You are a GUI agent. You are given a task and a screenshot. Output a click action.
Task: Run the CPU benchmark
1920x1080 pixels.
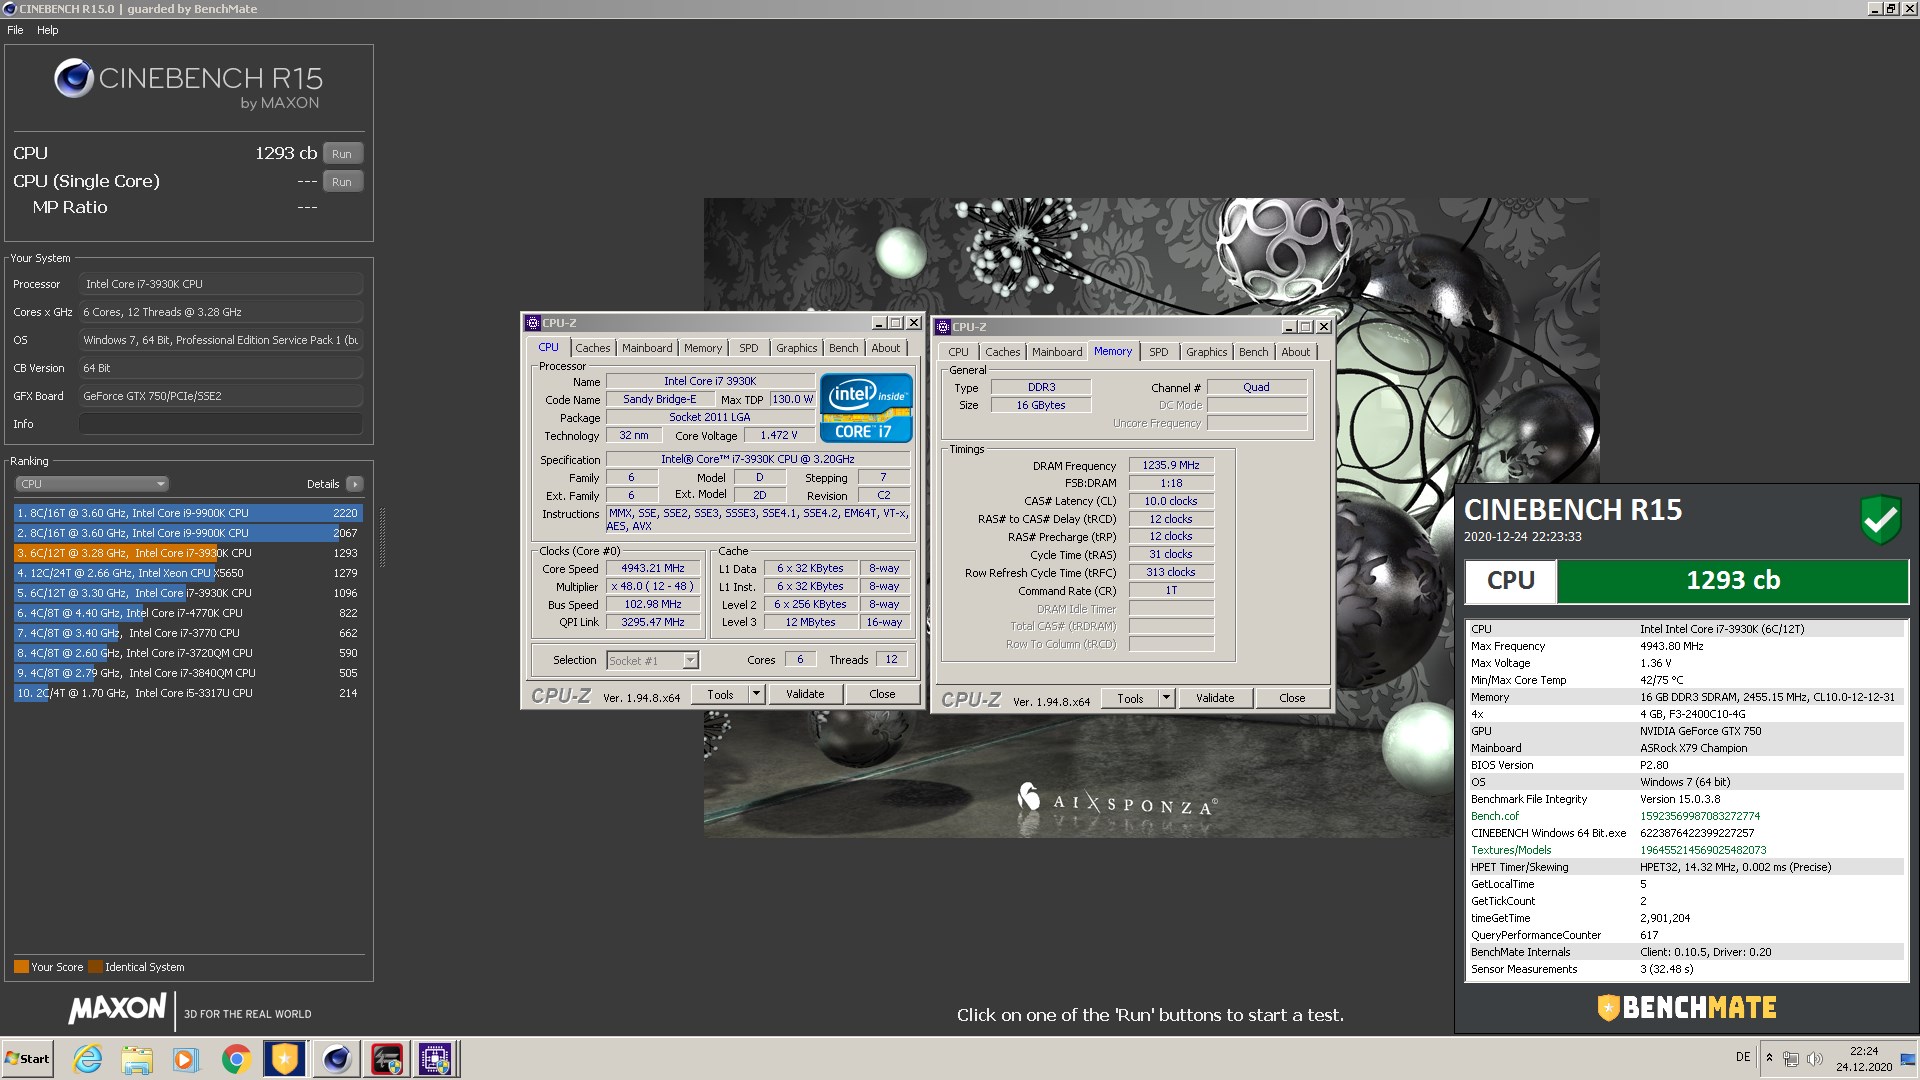tap(342, 154)
